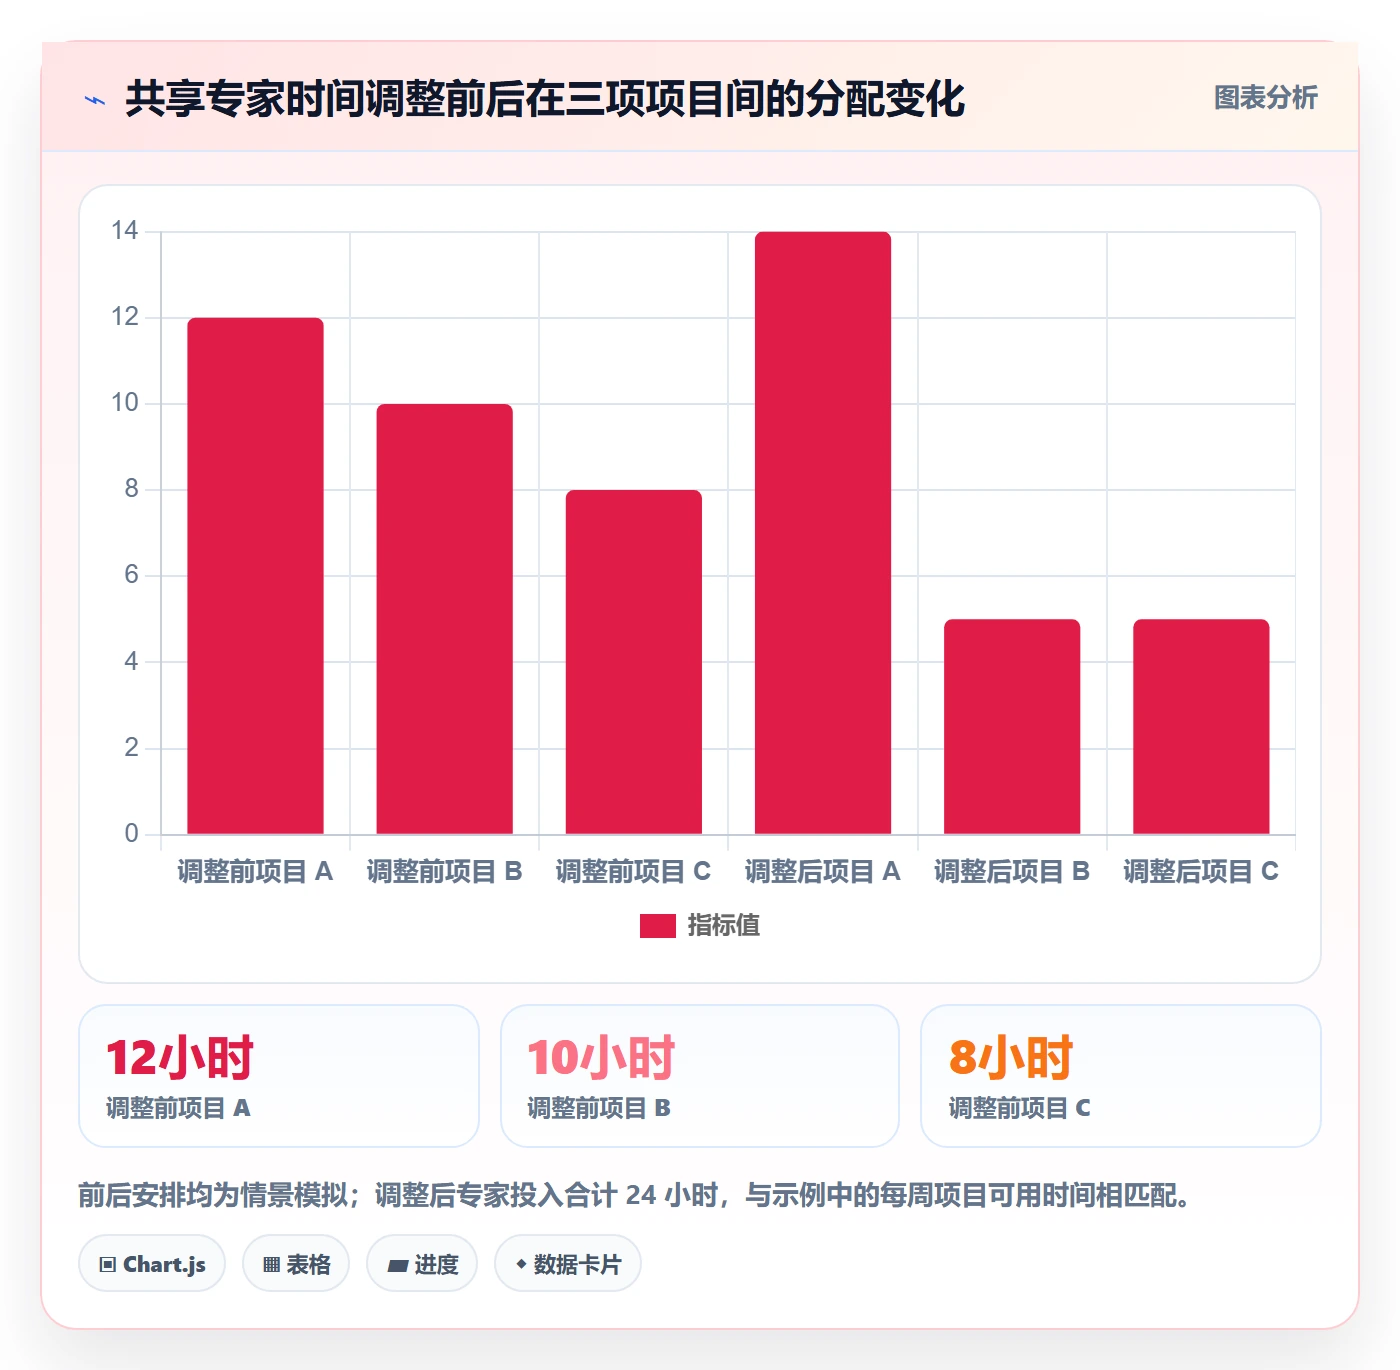Click the 调整前项目 C caption under 8小时
Screen dimensions: 1400x1370
[x=1020, y=1108]
